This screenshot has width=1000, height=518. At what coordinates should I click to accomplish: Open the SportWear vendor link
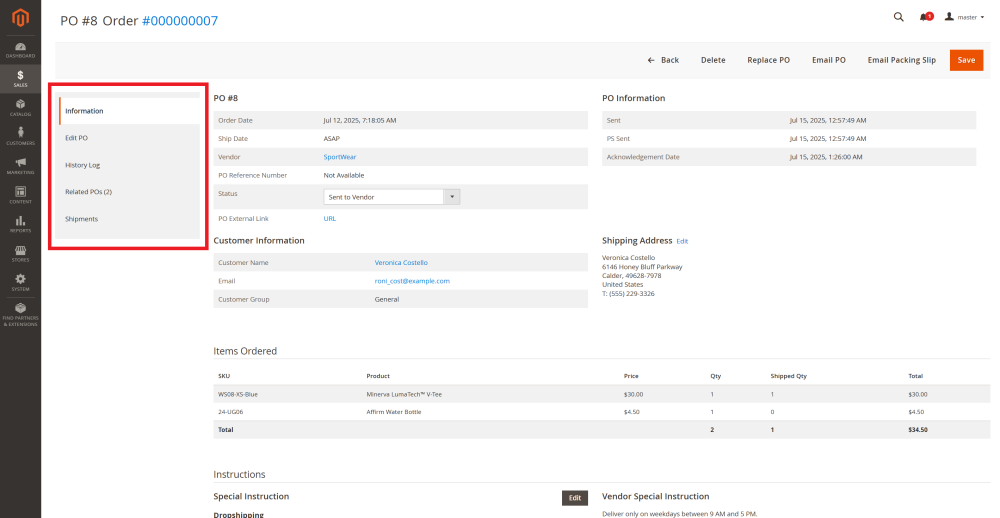[340, 157]
